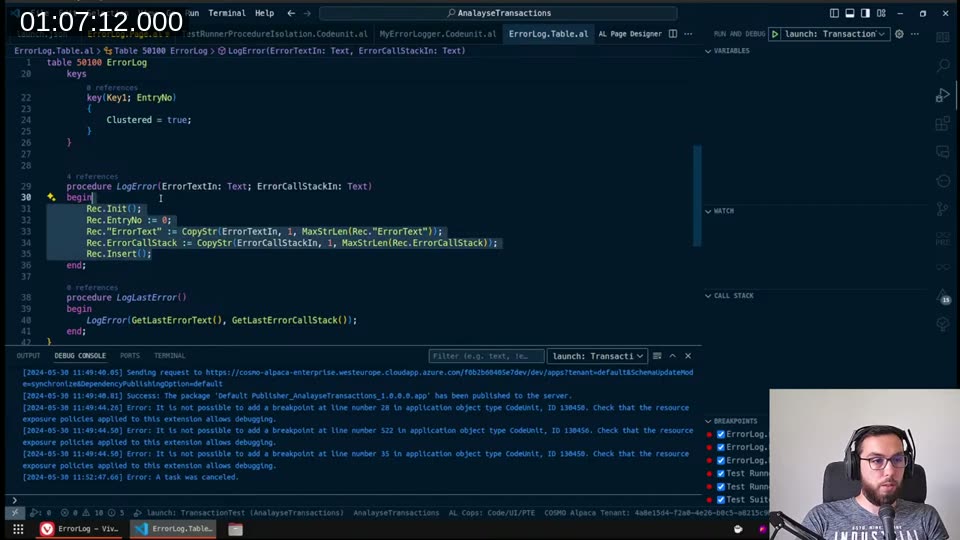Switch to the PORTS panel tab
This screenshot has width=960, height=540.
(130, 356)
